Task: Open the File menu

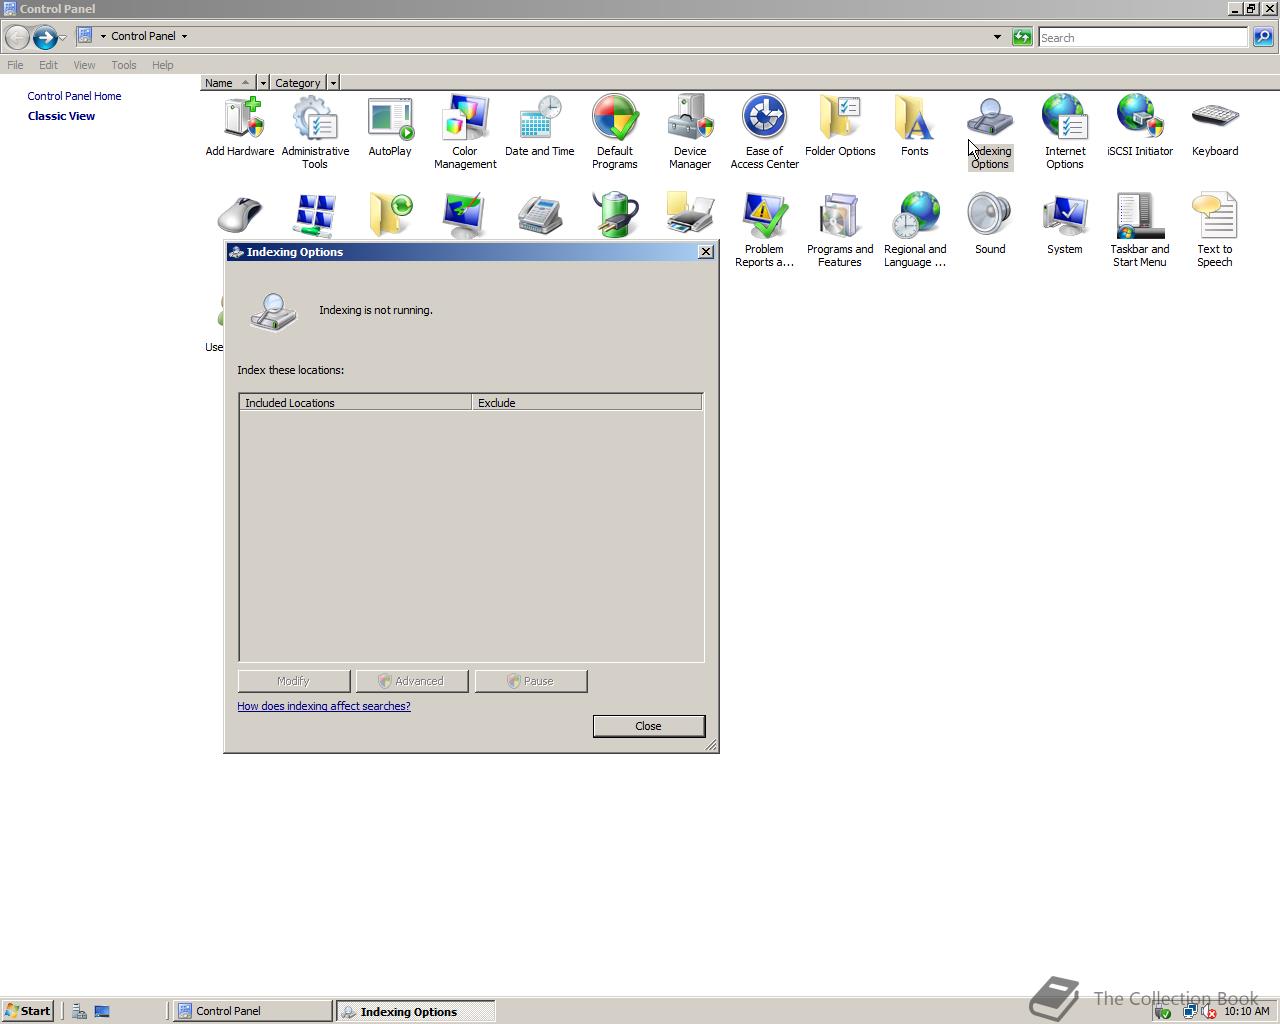Action: [15, 65]
